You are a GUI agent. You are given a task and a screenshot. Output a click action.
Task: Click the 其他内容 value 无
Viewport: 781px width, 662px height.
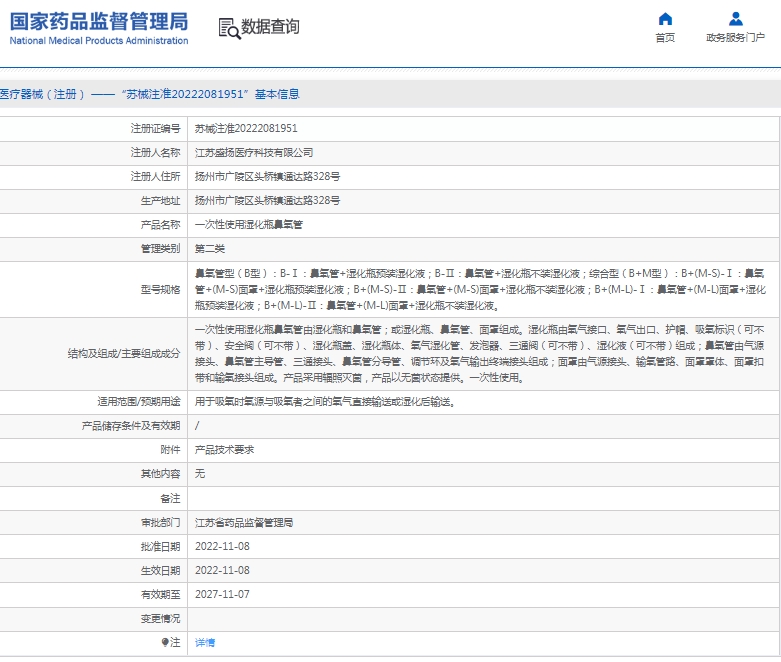(200, 474)
